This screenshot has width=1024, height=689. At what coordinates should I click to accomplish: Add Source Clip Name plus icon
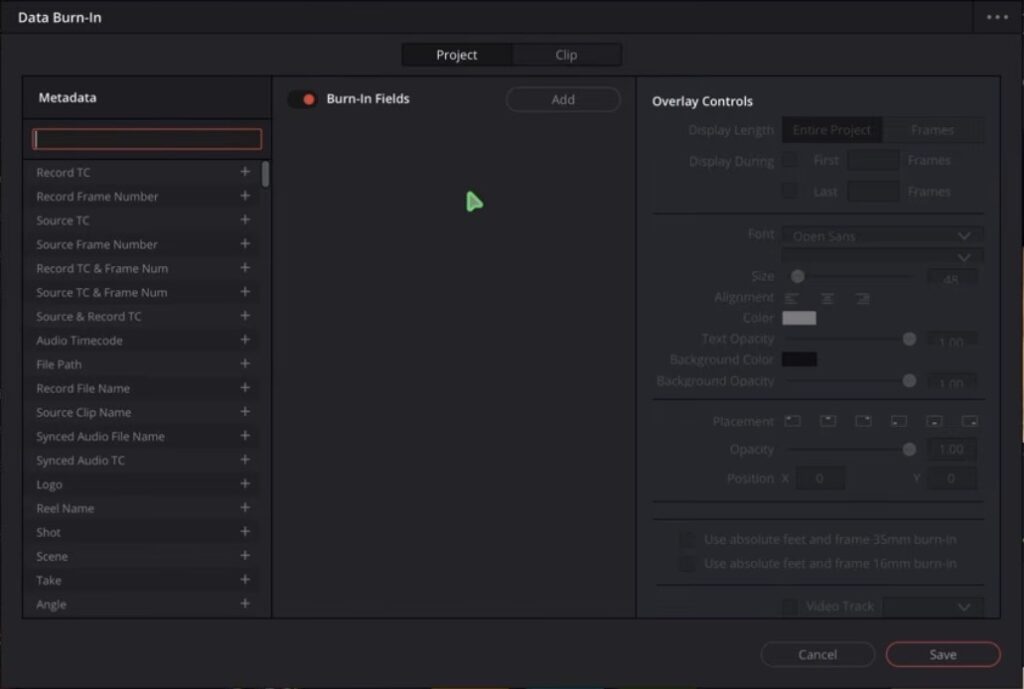tap(245, 411)
